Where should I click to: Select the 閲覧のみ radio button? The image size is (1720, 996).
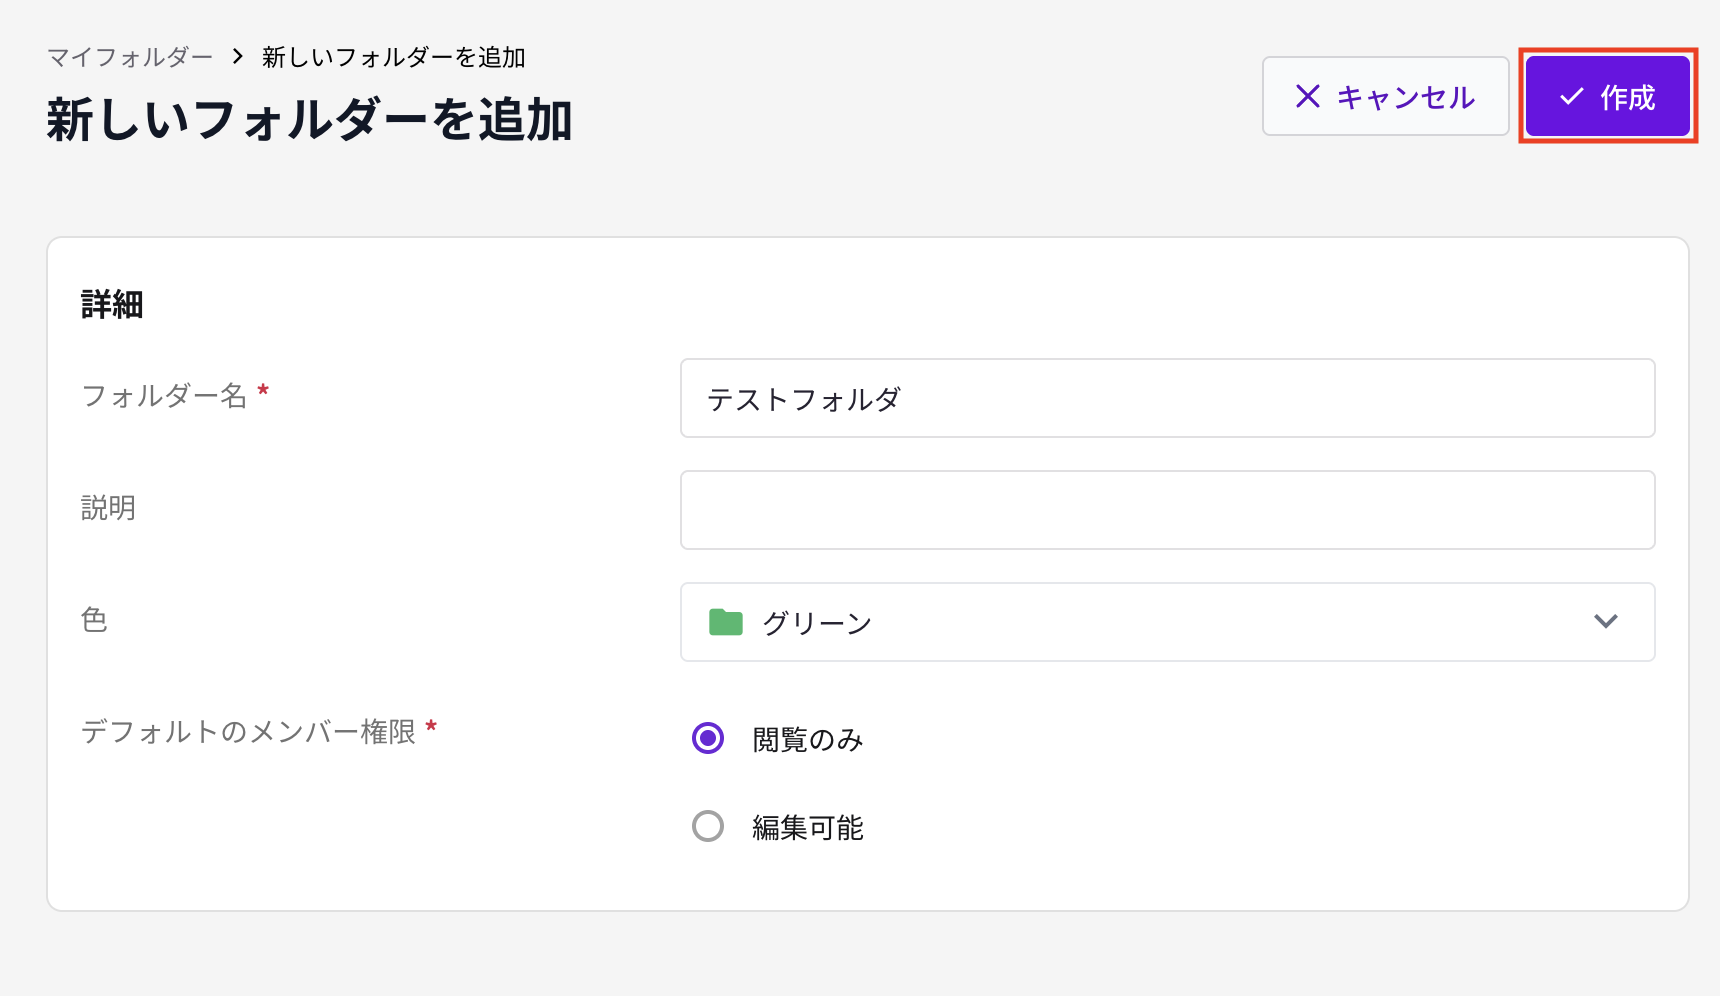click(x=708, y=739)
